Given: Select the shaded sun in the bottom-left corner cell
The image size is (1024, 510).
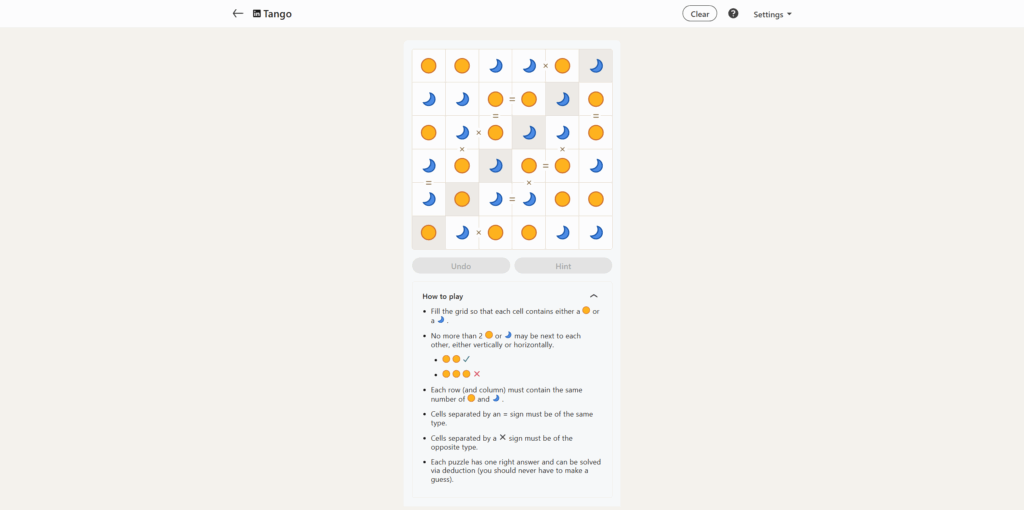Looking at the screenshot, I should pos(428,233).
